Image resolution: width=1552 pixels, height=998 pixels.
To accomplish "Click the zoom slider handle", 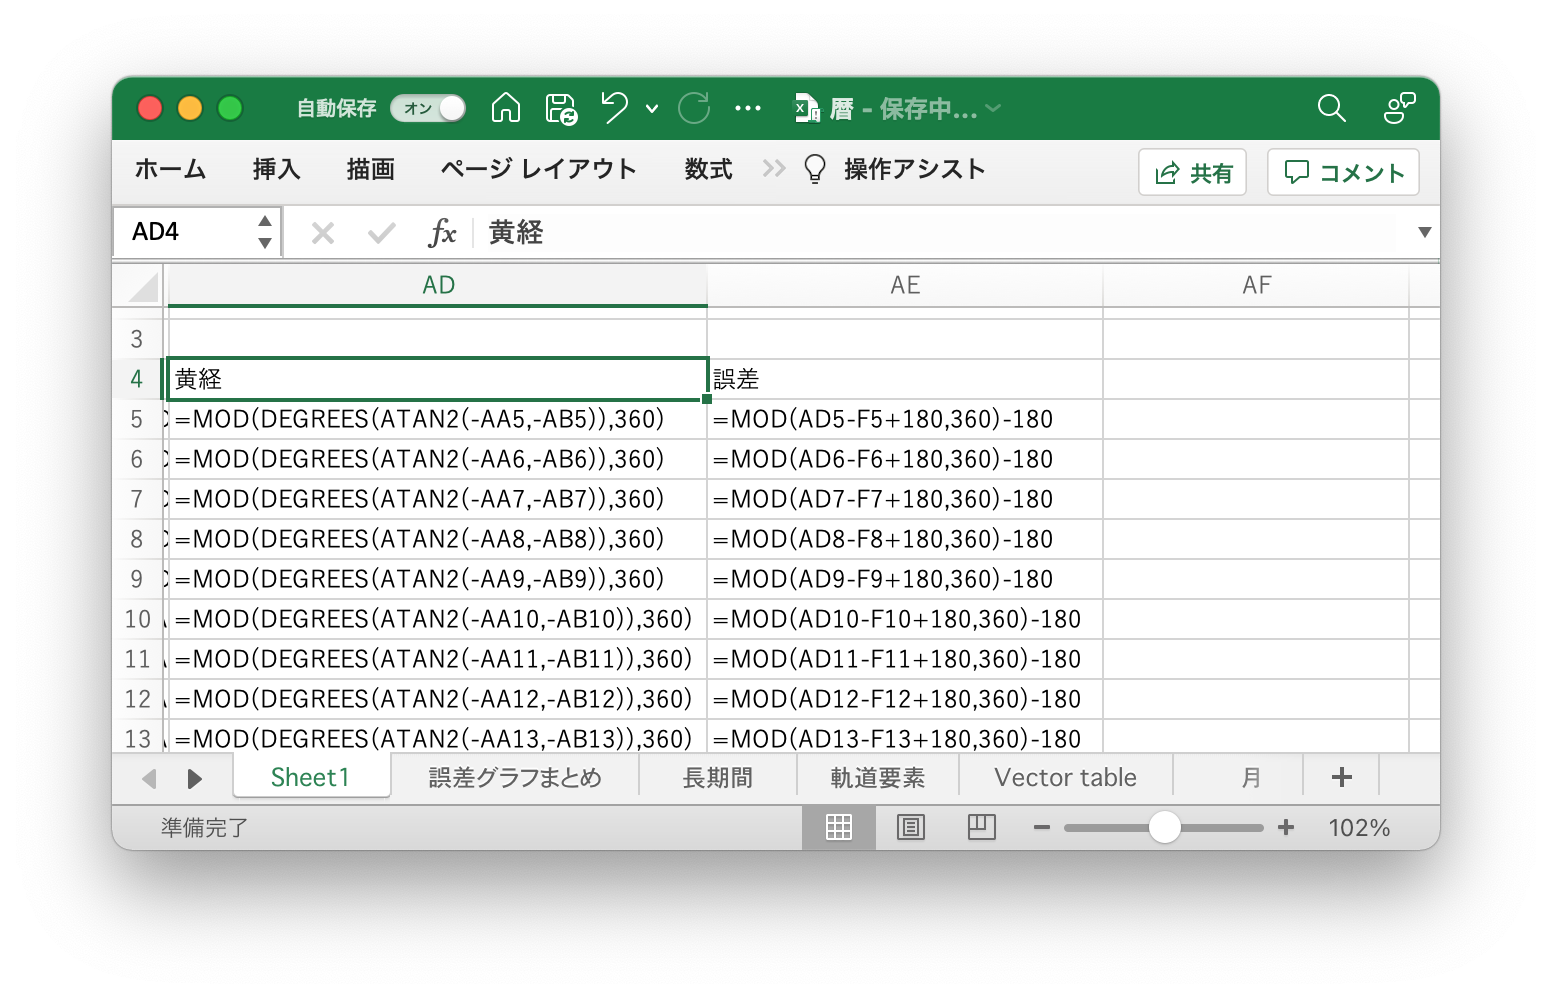I will (1164, 827).
